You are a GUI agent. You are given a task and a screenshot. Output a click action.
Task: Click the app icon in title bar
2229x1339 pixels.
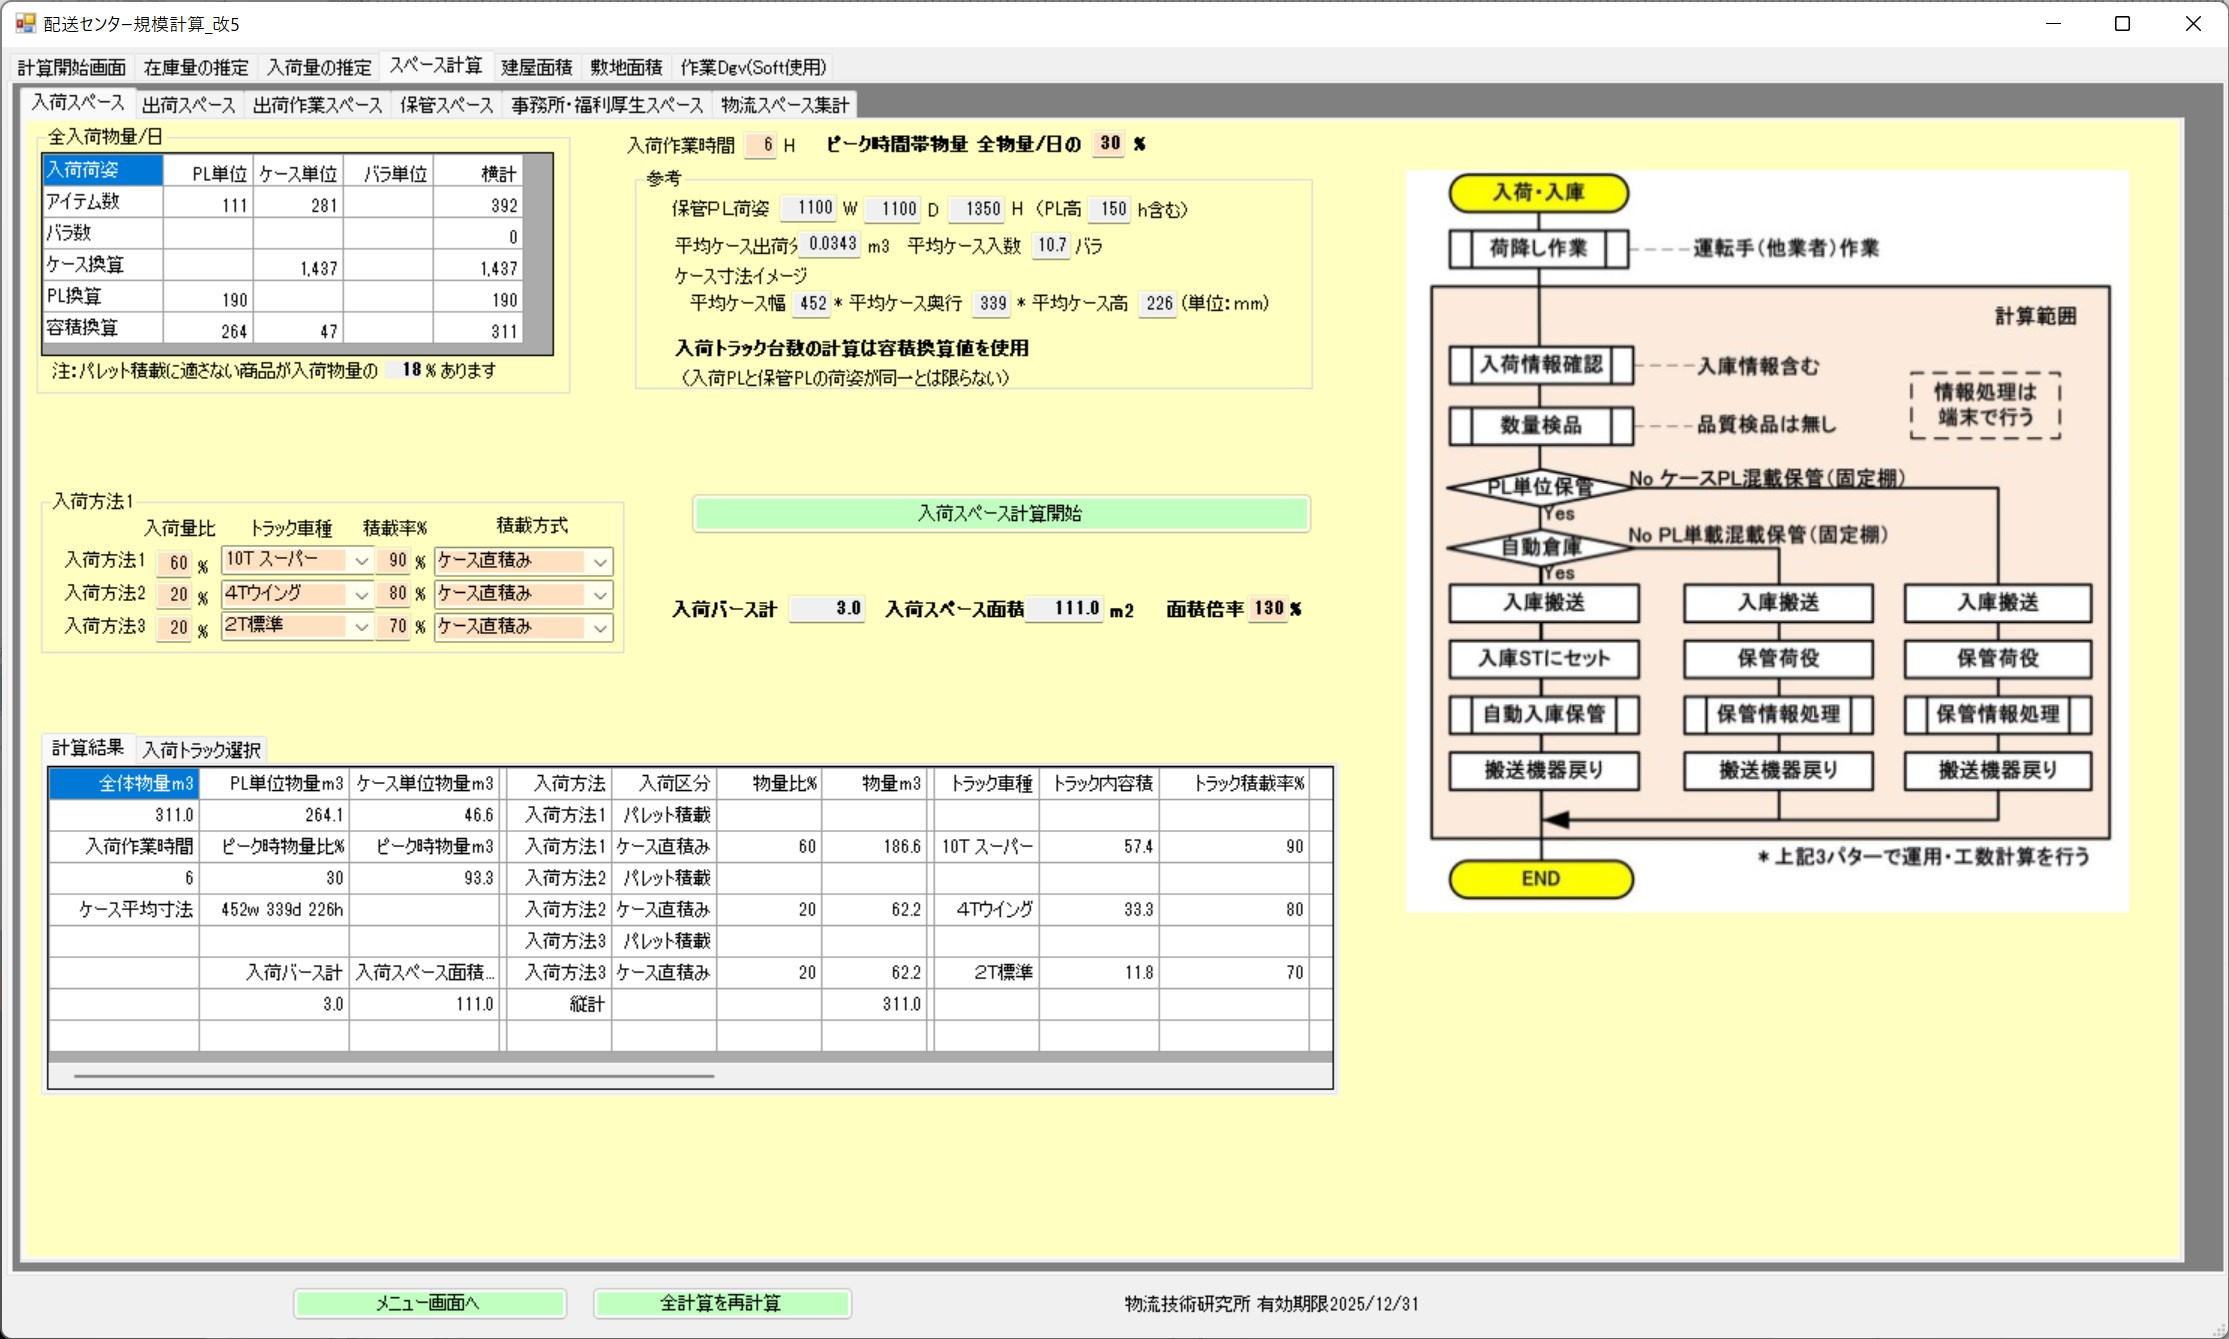(25, 23)
